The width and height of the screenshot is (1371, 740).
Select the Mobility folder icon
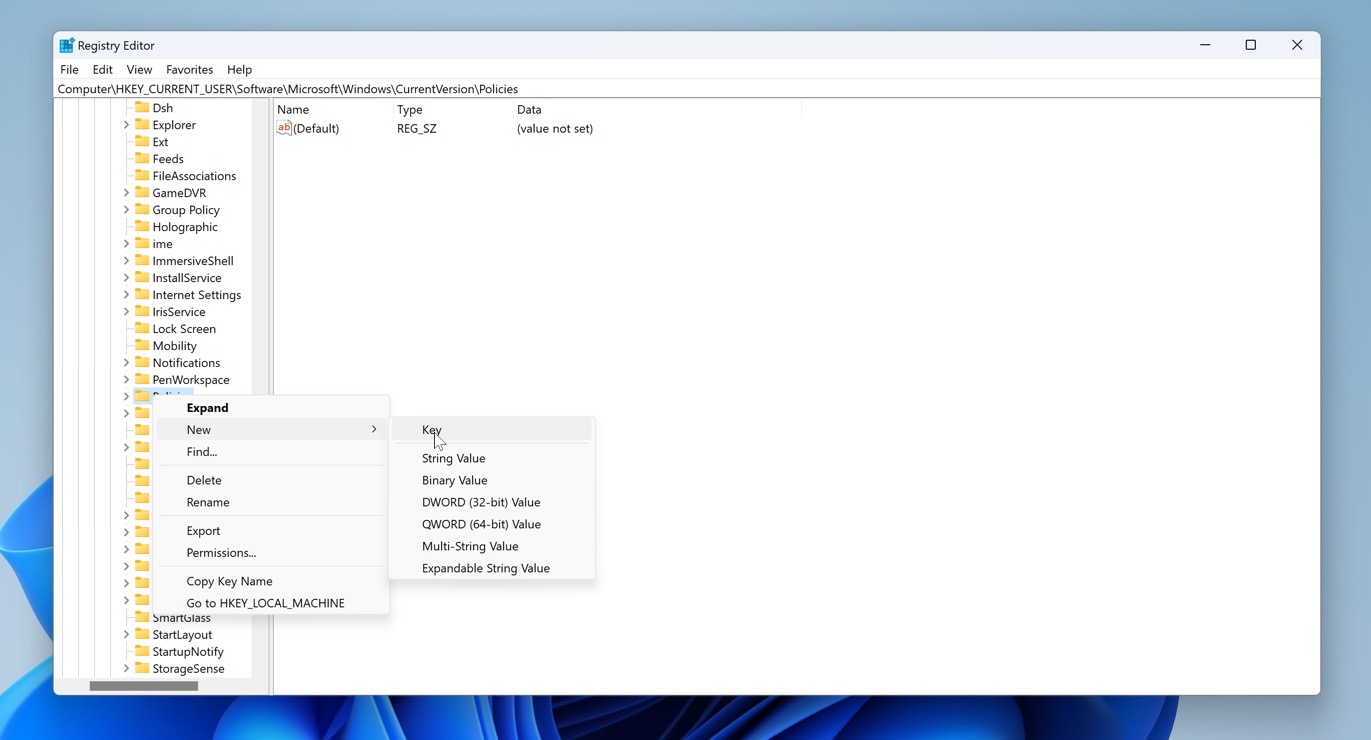[x=142, y=345]
